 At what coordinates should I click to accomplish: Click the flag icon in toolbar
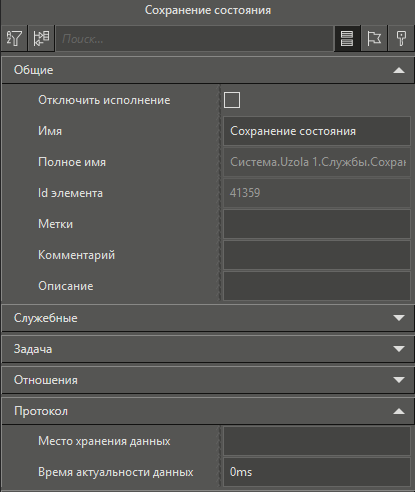click(374, 39)
